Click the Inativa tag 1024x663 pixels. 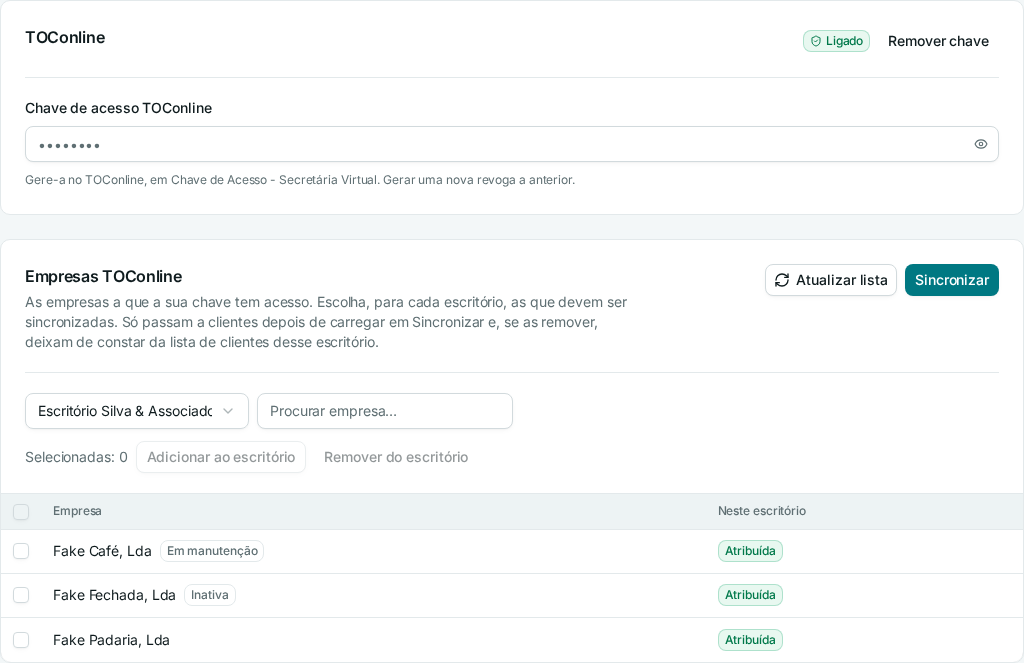pyautogui.click(x=210, y=595)
